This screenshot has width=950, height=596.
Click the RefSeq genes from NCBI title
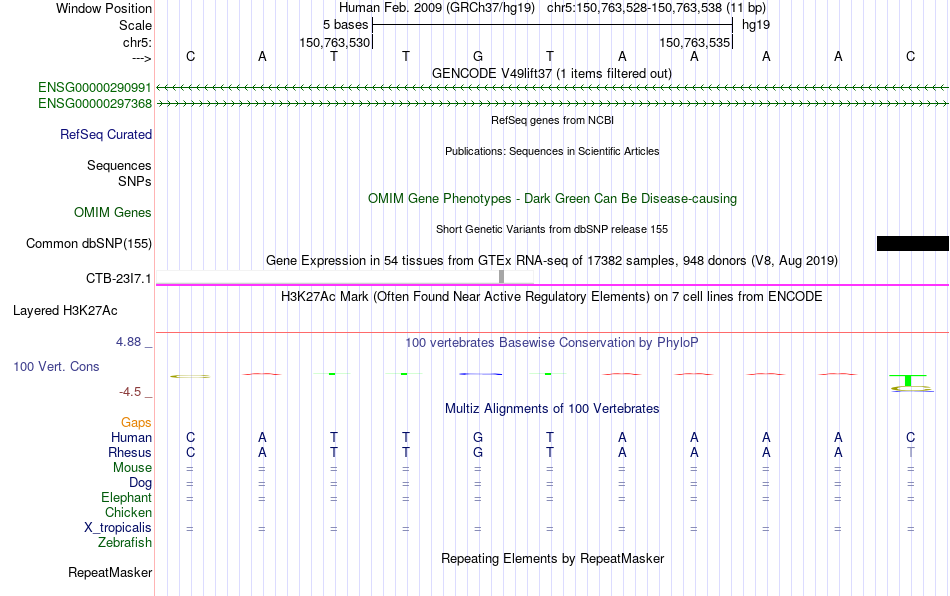[x=553, y=121]
